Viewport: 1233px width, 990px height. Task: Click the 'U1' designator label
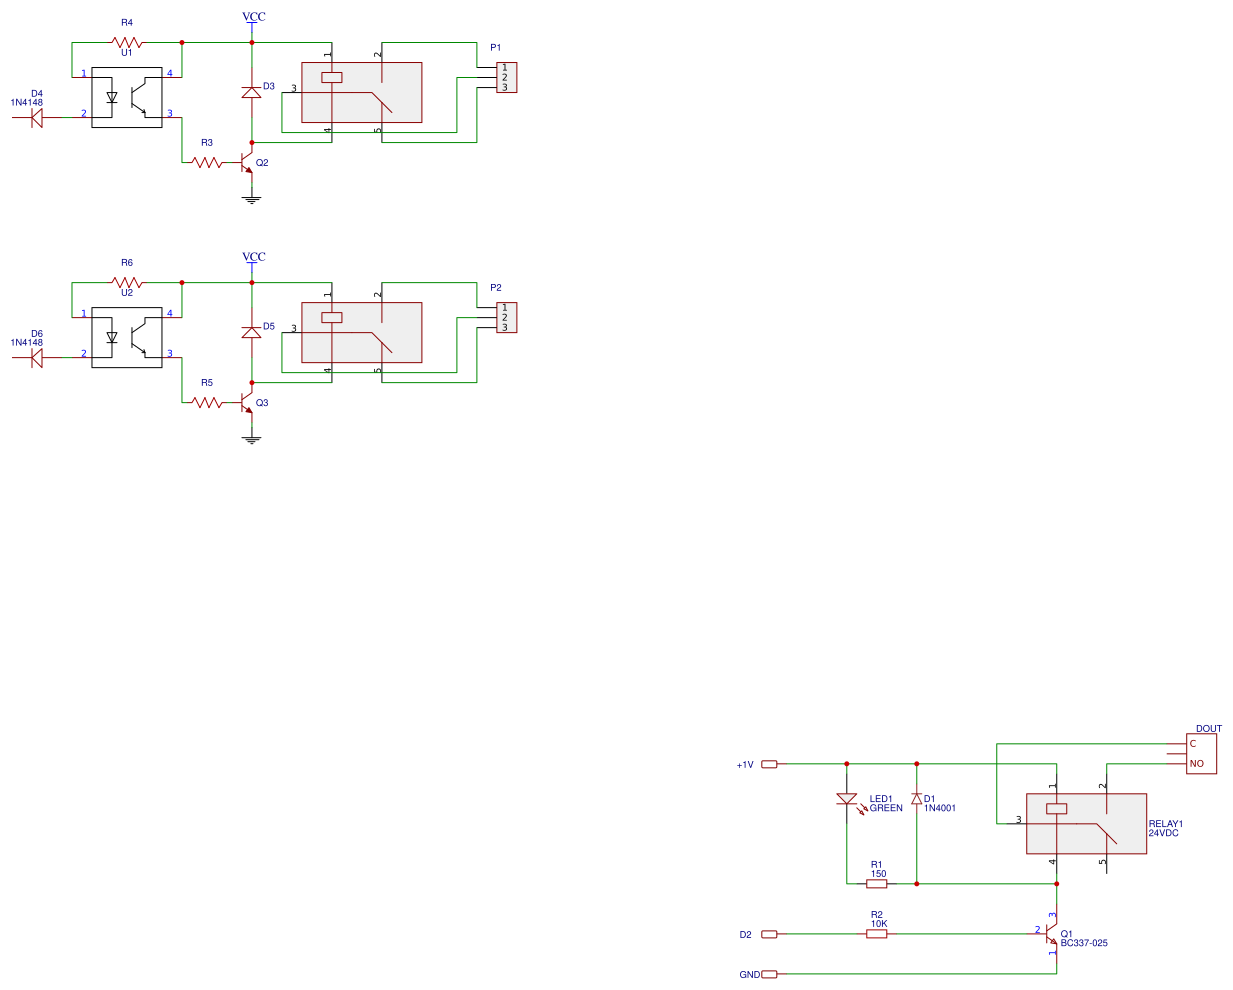127,53
